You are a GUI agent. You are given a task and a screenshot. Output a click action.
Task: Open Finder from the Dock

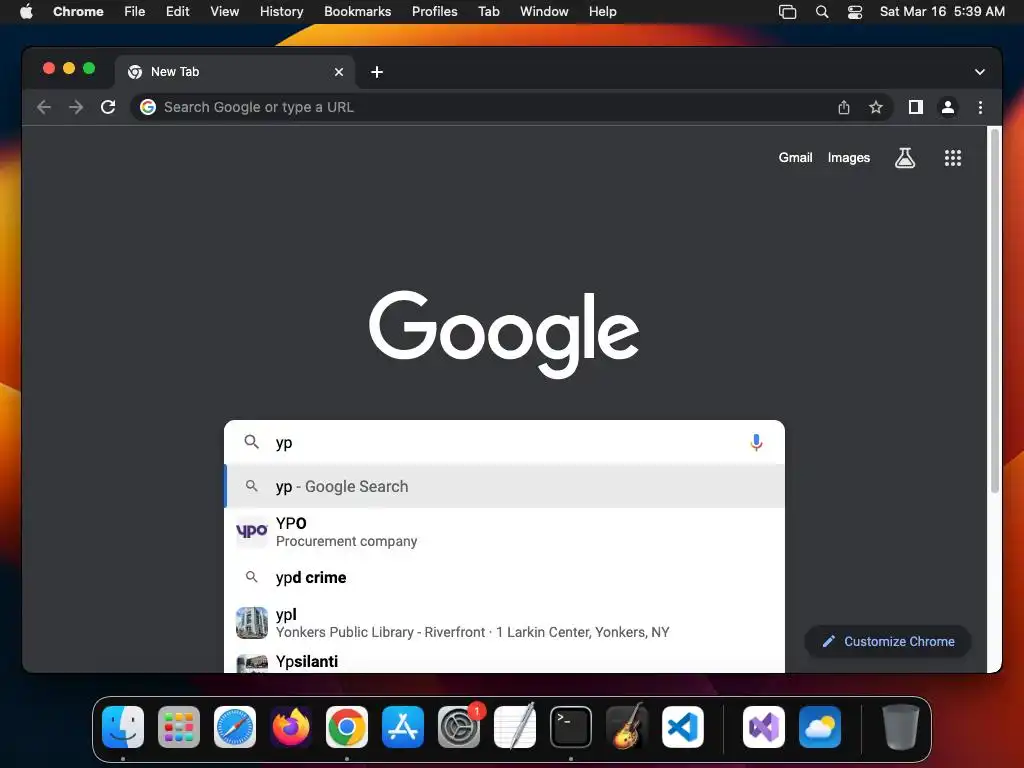pyautogui.click(x=123, y=727)
